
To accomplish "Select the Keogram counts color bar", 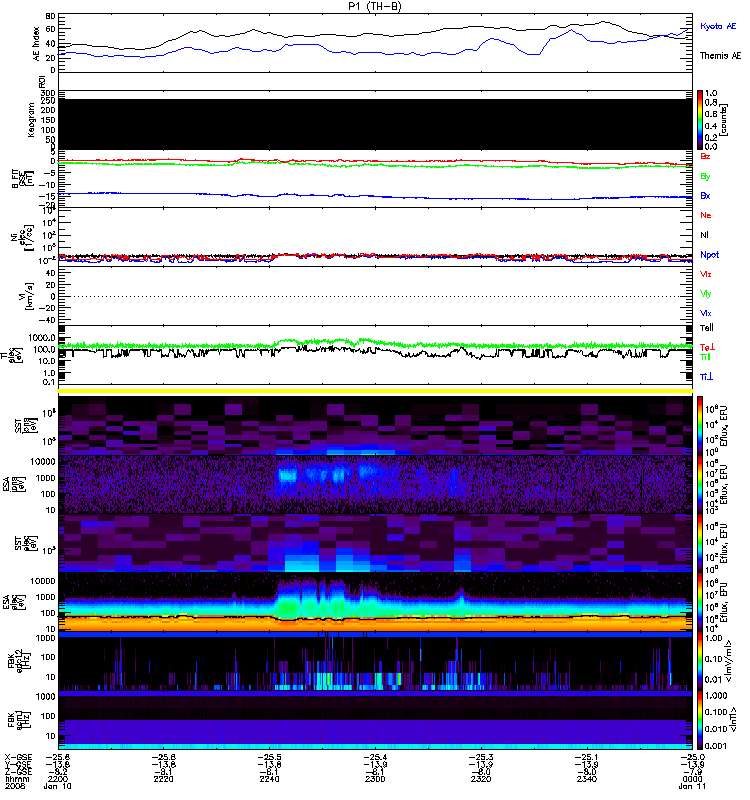I will tap(700, 120).
